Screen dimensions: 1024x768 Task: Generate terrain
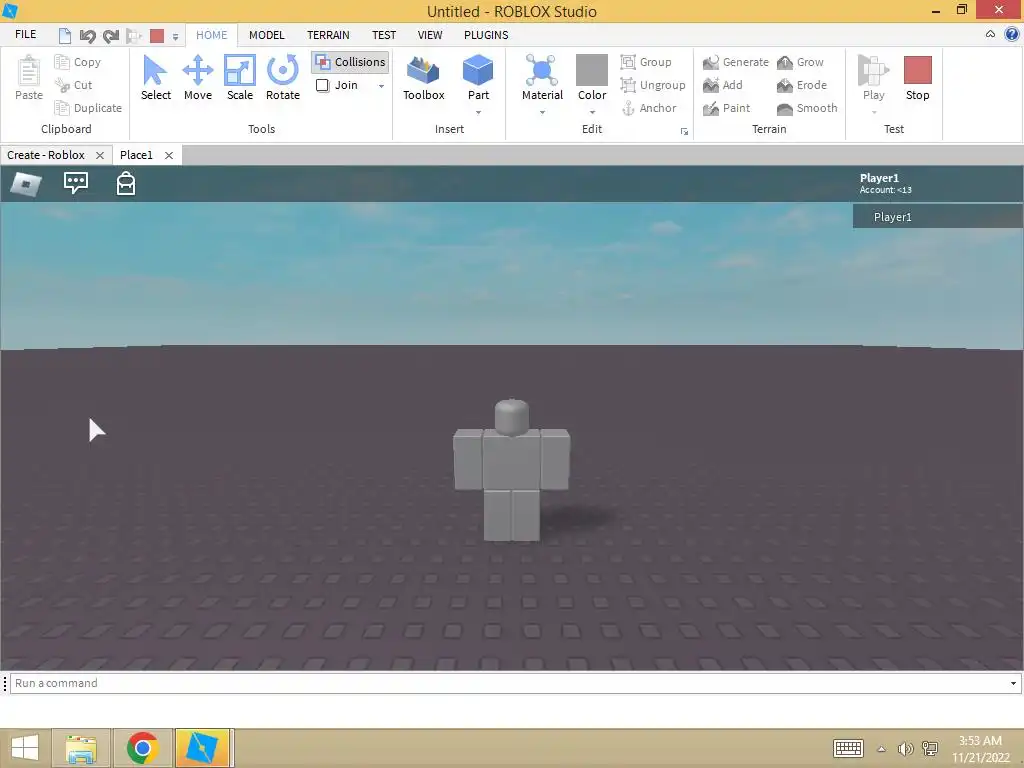(x=736, y=62)
